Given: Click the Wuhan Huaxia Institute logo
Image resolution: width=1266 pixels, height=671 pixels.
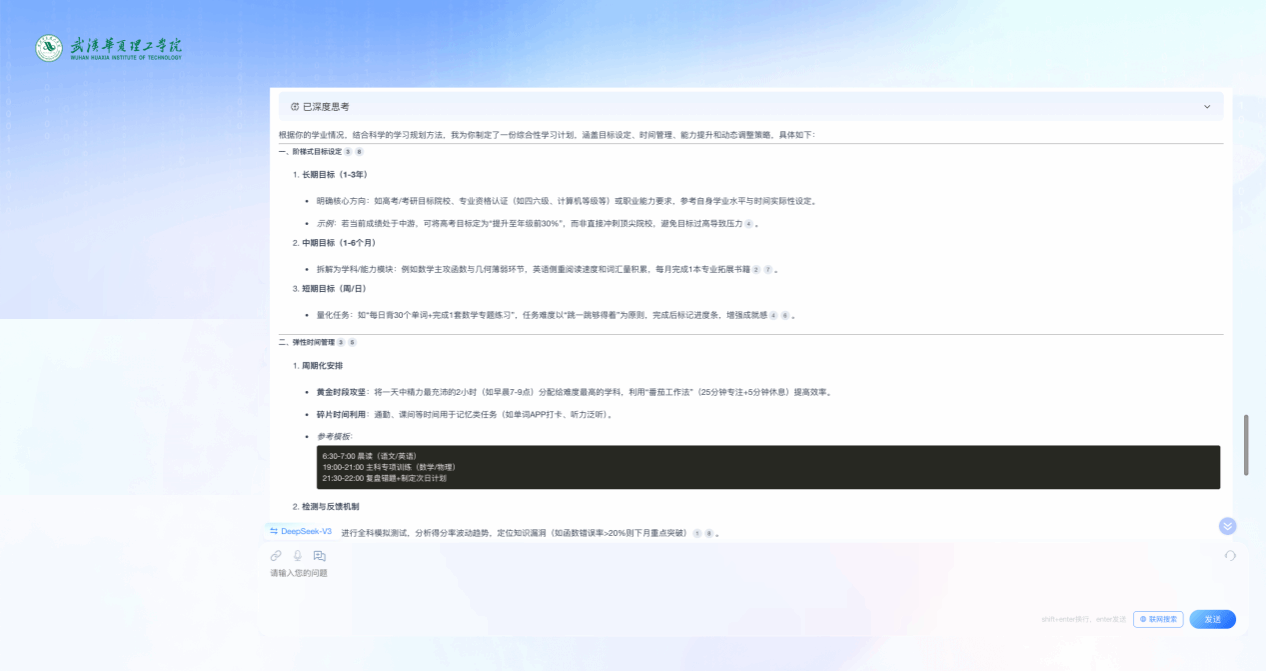Looking at the screenshot, I should tap(109, 48).
